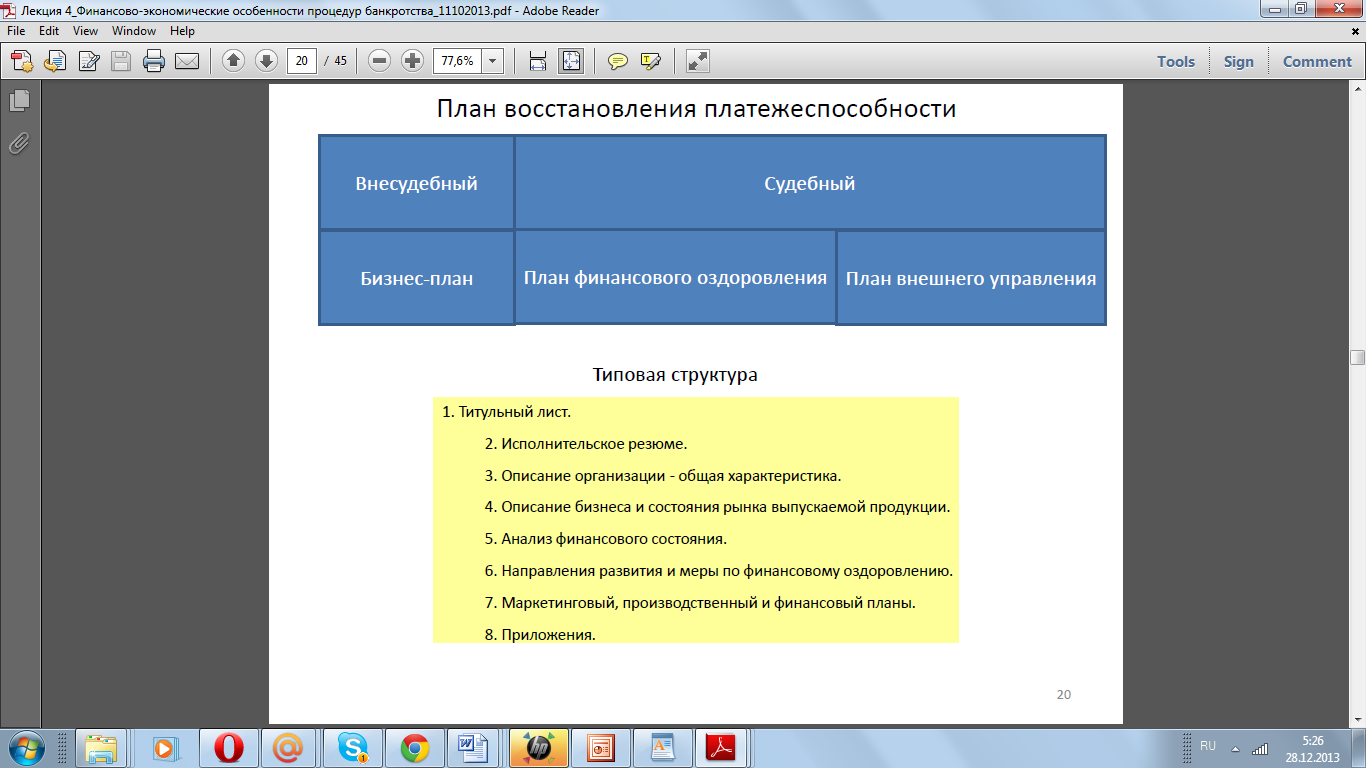Go to previous page with the up arrow

point(233,61)
